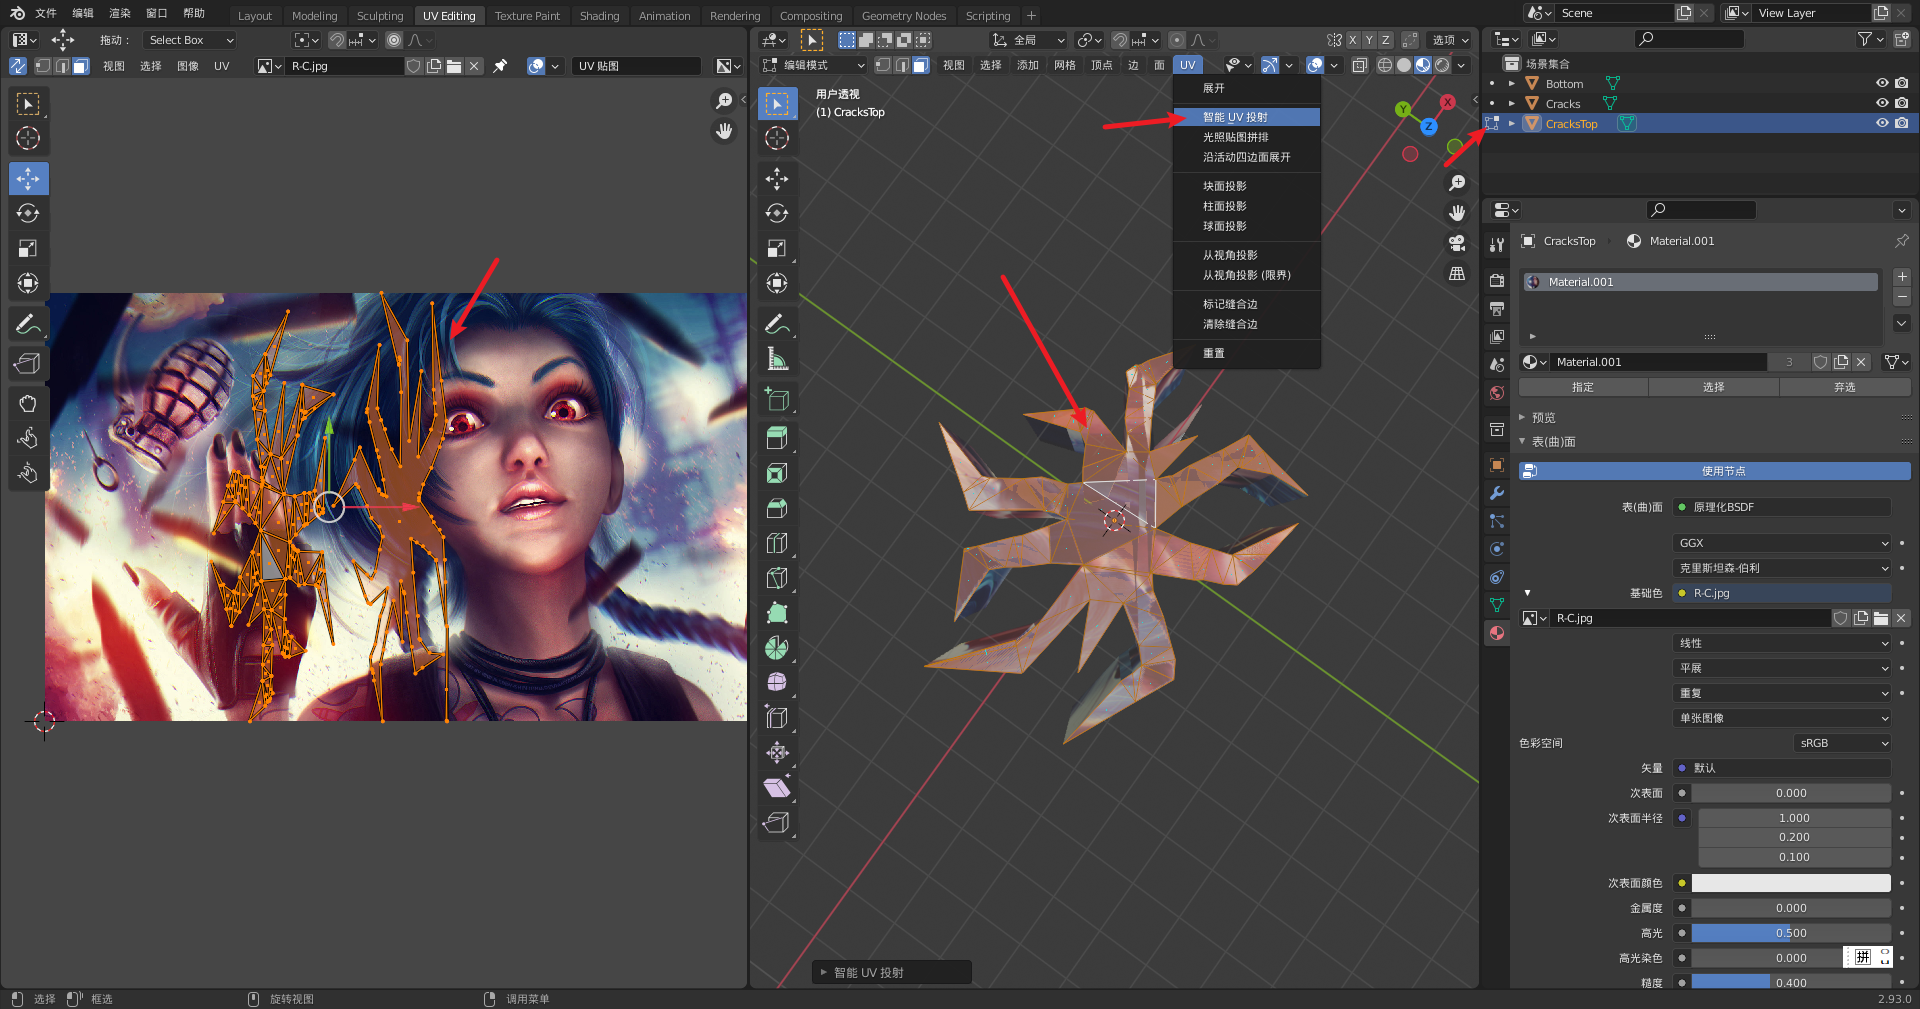The width and height of the screenshot is (1920, 1009).
Task: Select the Scale tool in 3D viewport toolbar
Action: click(x=777, y=248)
